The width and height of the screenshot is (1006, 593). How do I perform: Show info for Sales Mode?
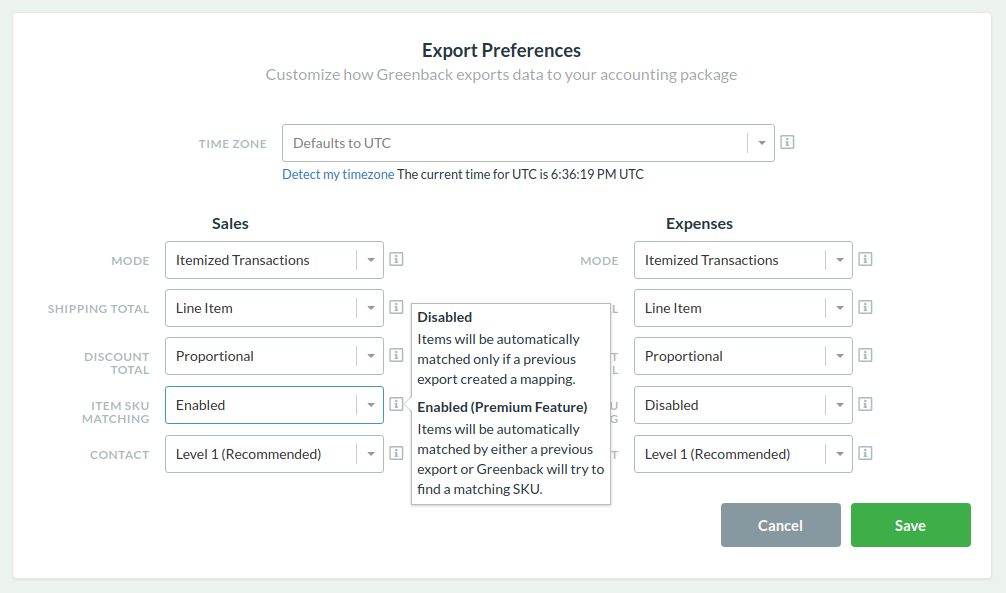click(396, 259)
